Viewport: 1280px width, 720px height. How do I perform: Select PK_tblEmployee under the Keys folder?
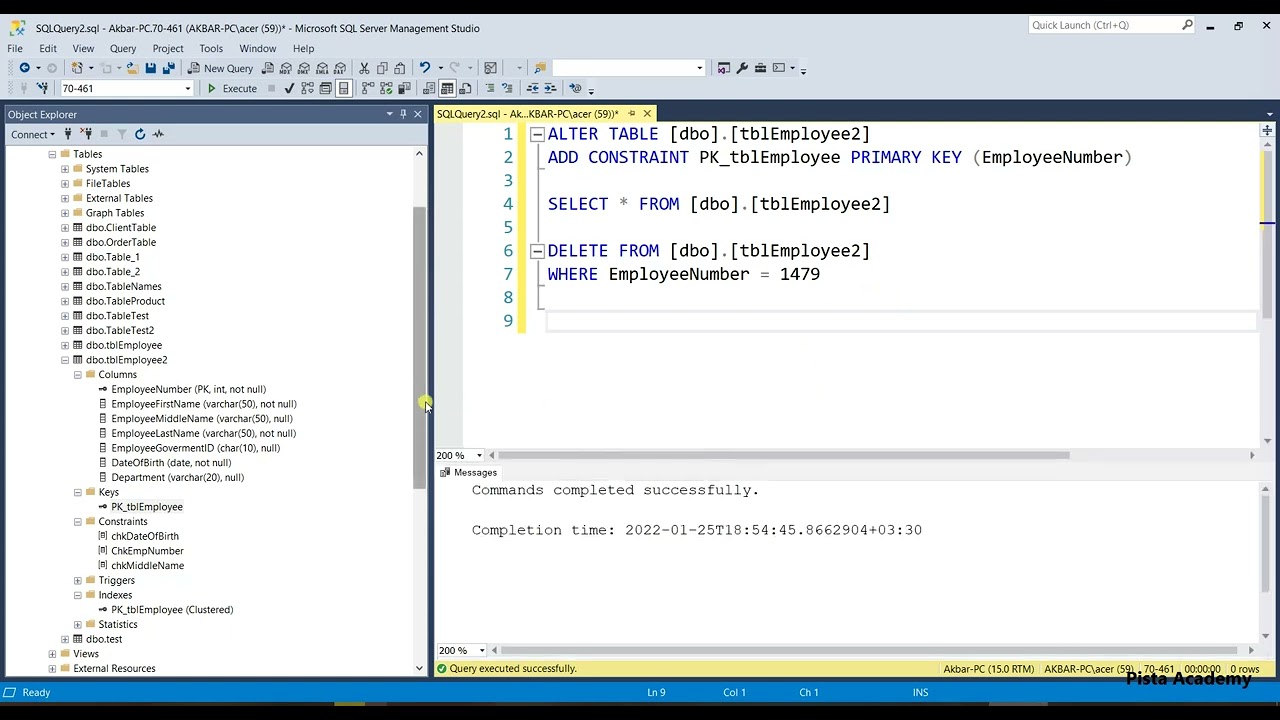pos(147,507)
